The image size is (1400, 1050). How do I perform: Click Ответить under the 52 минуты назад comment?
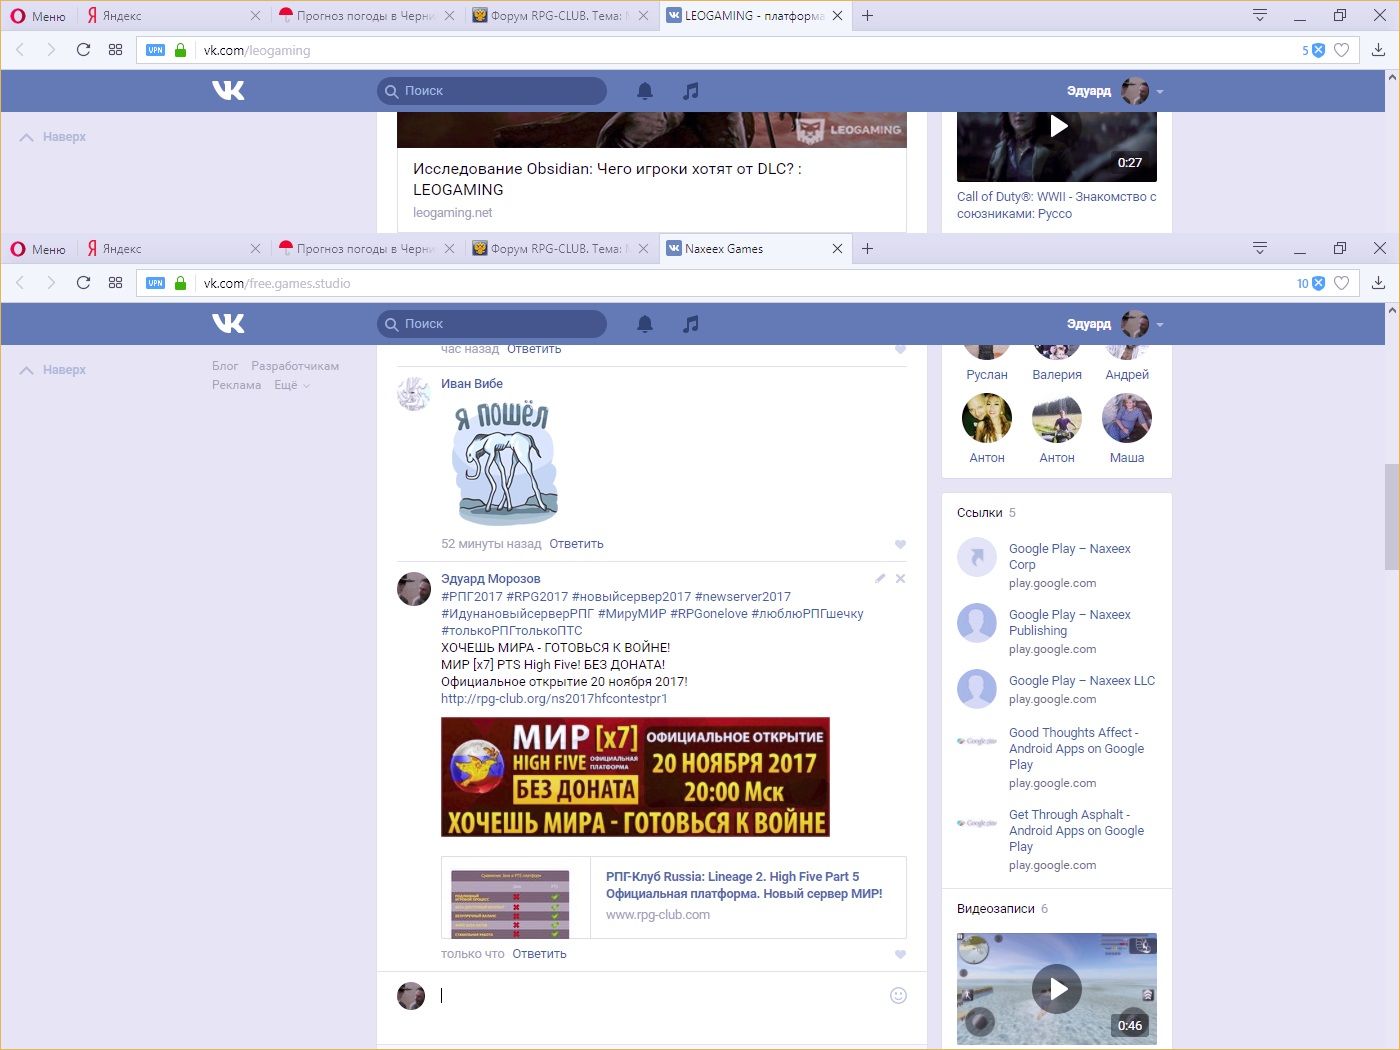coord(576,544)
